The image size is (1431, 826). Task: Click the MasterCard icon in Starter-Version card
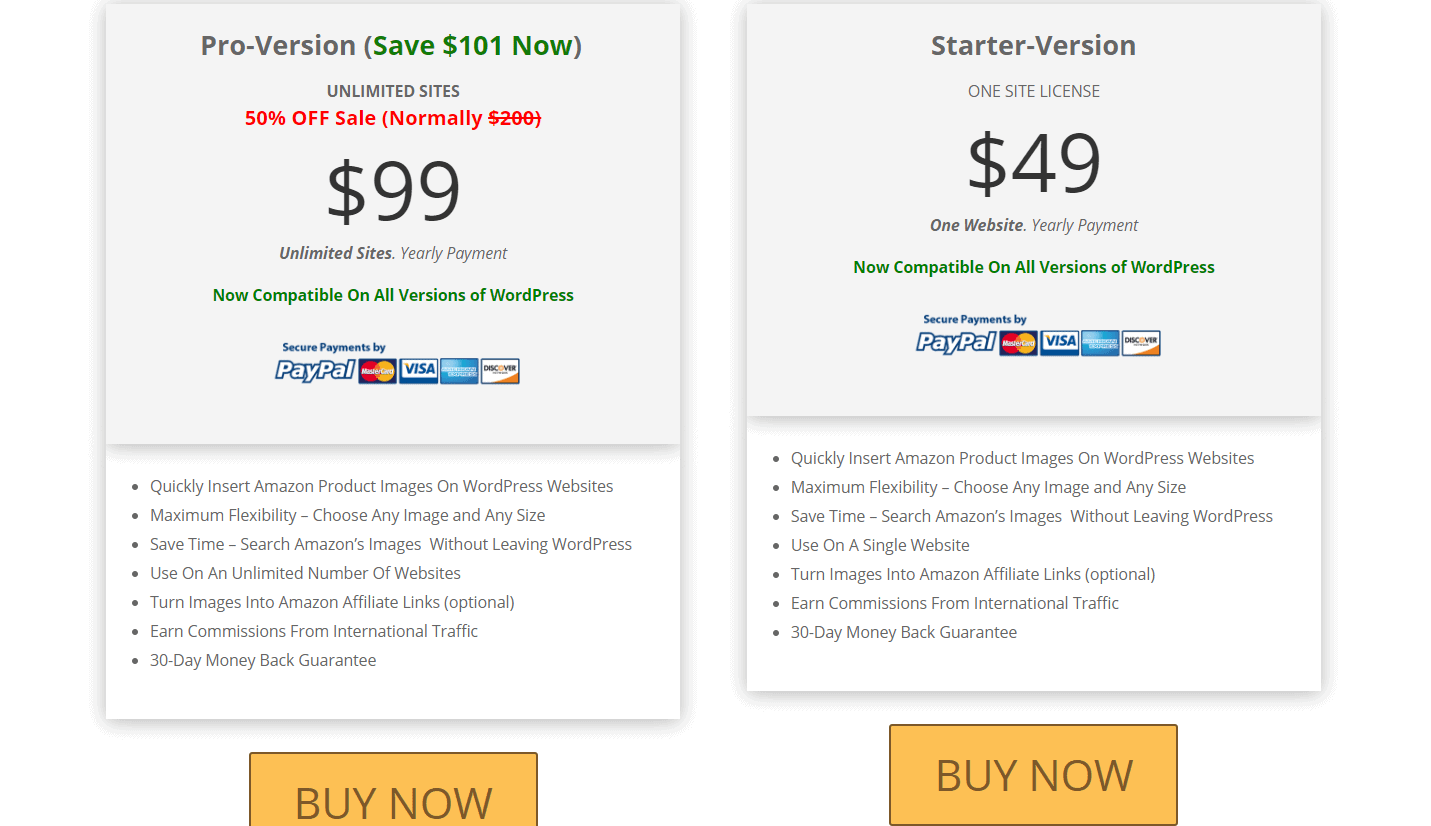[x=1018, y=343]
